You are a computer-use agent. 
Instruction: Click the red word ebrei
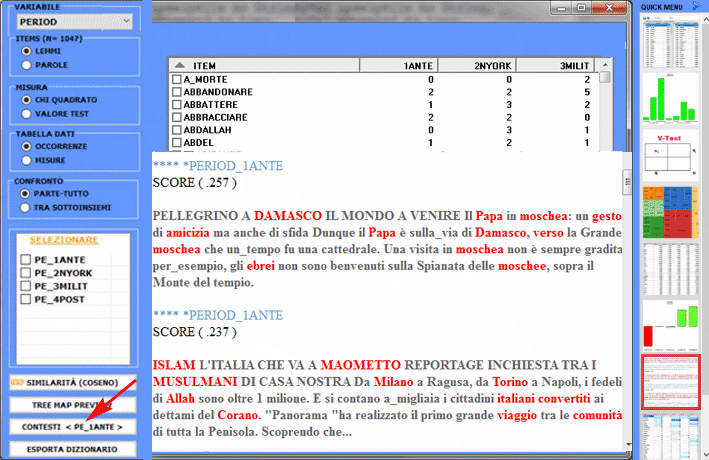[260, 266]
